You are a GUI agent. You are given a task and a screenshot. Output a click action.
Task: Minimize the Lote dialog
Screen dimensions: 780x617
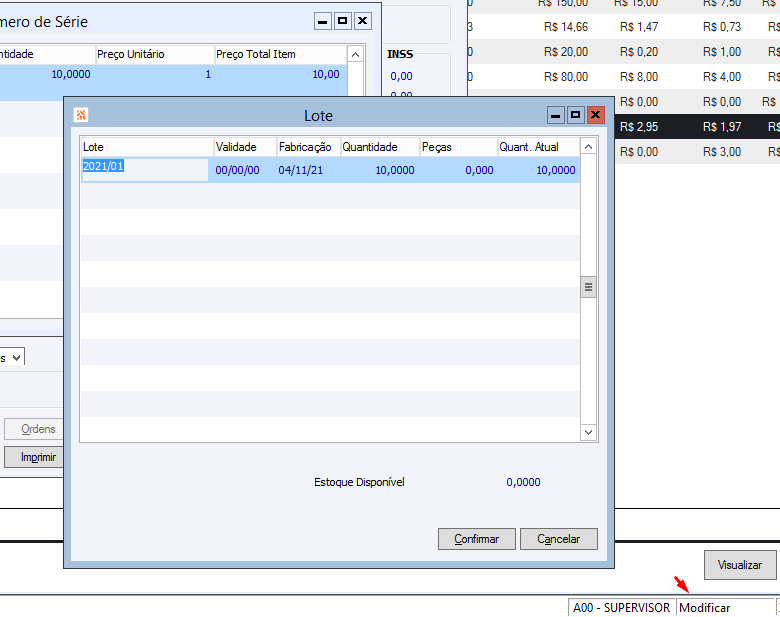[556, 115]
